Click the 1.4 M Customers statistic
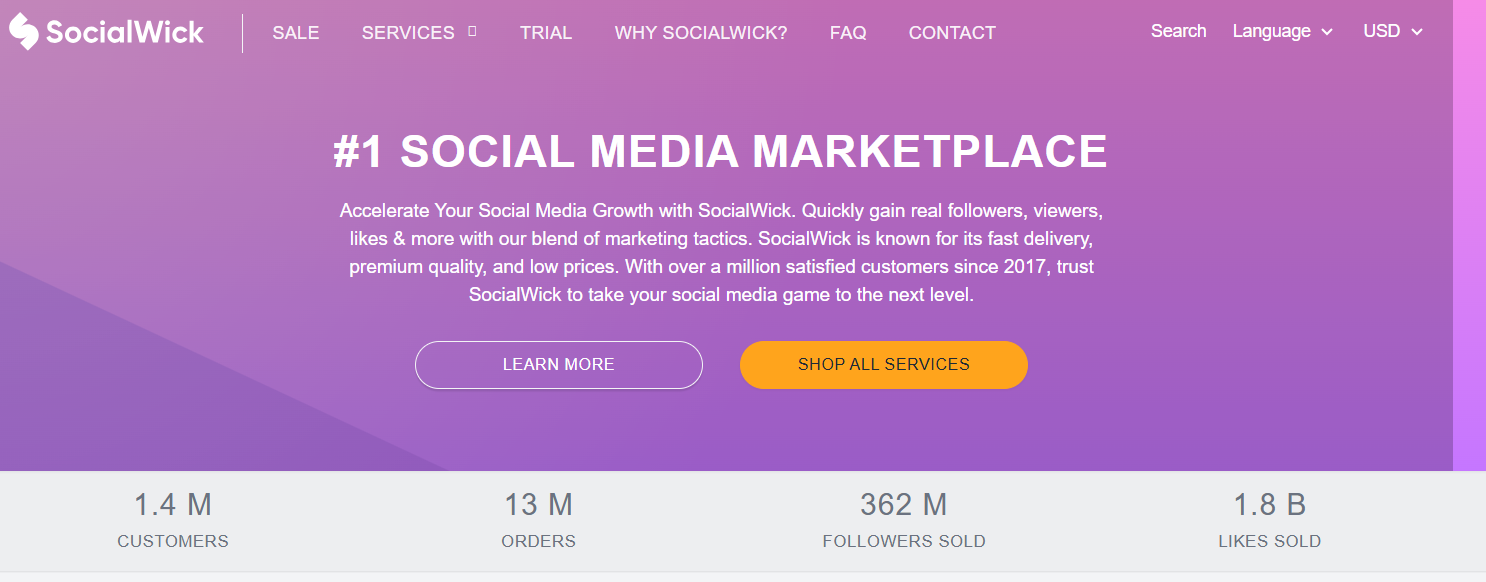The height and width of the screenshot is (582, 1486). (173, 520)
